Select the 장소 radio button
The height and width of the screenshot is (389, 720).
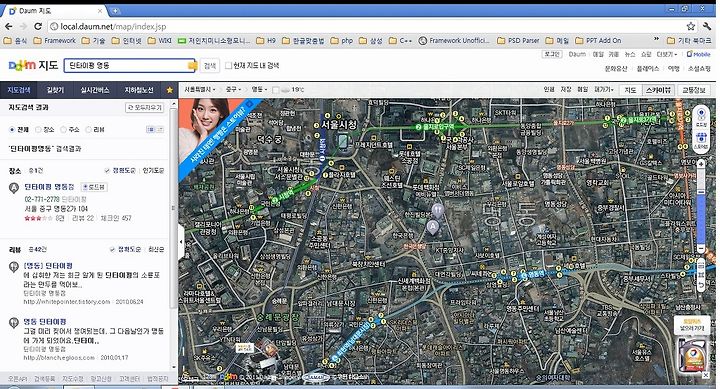(x=38, y=130)
